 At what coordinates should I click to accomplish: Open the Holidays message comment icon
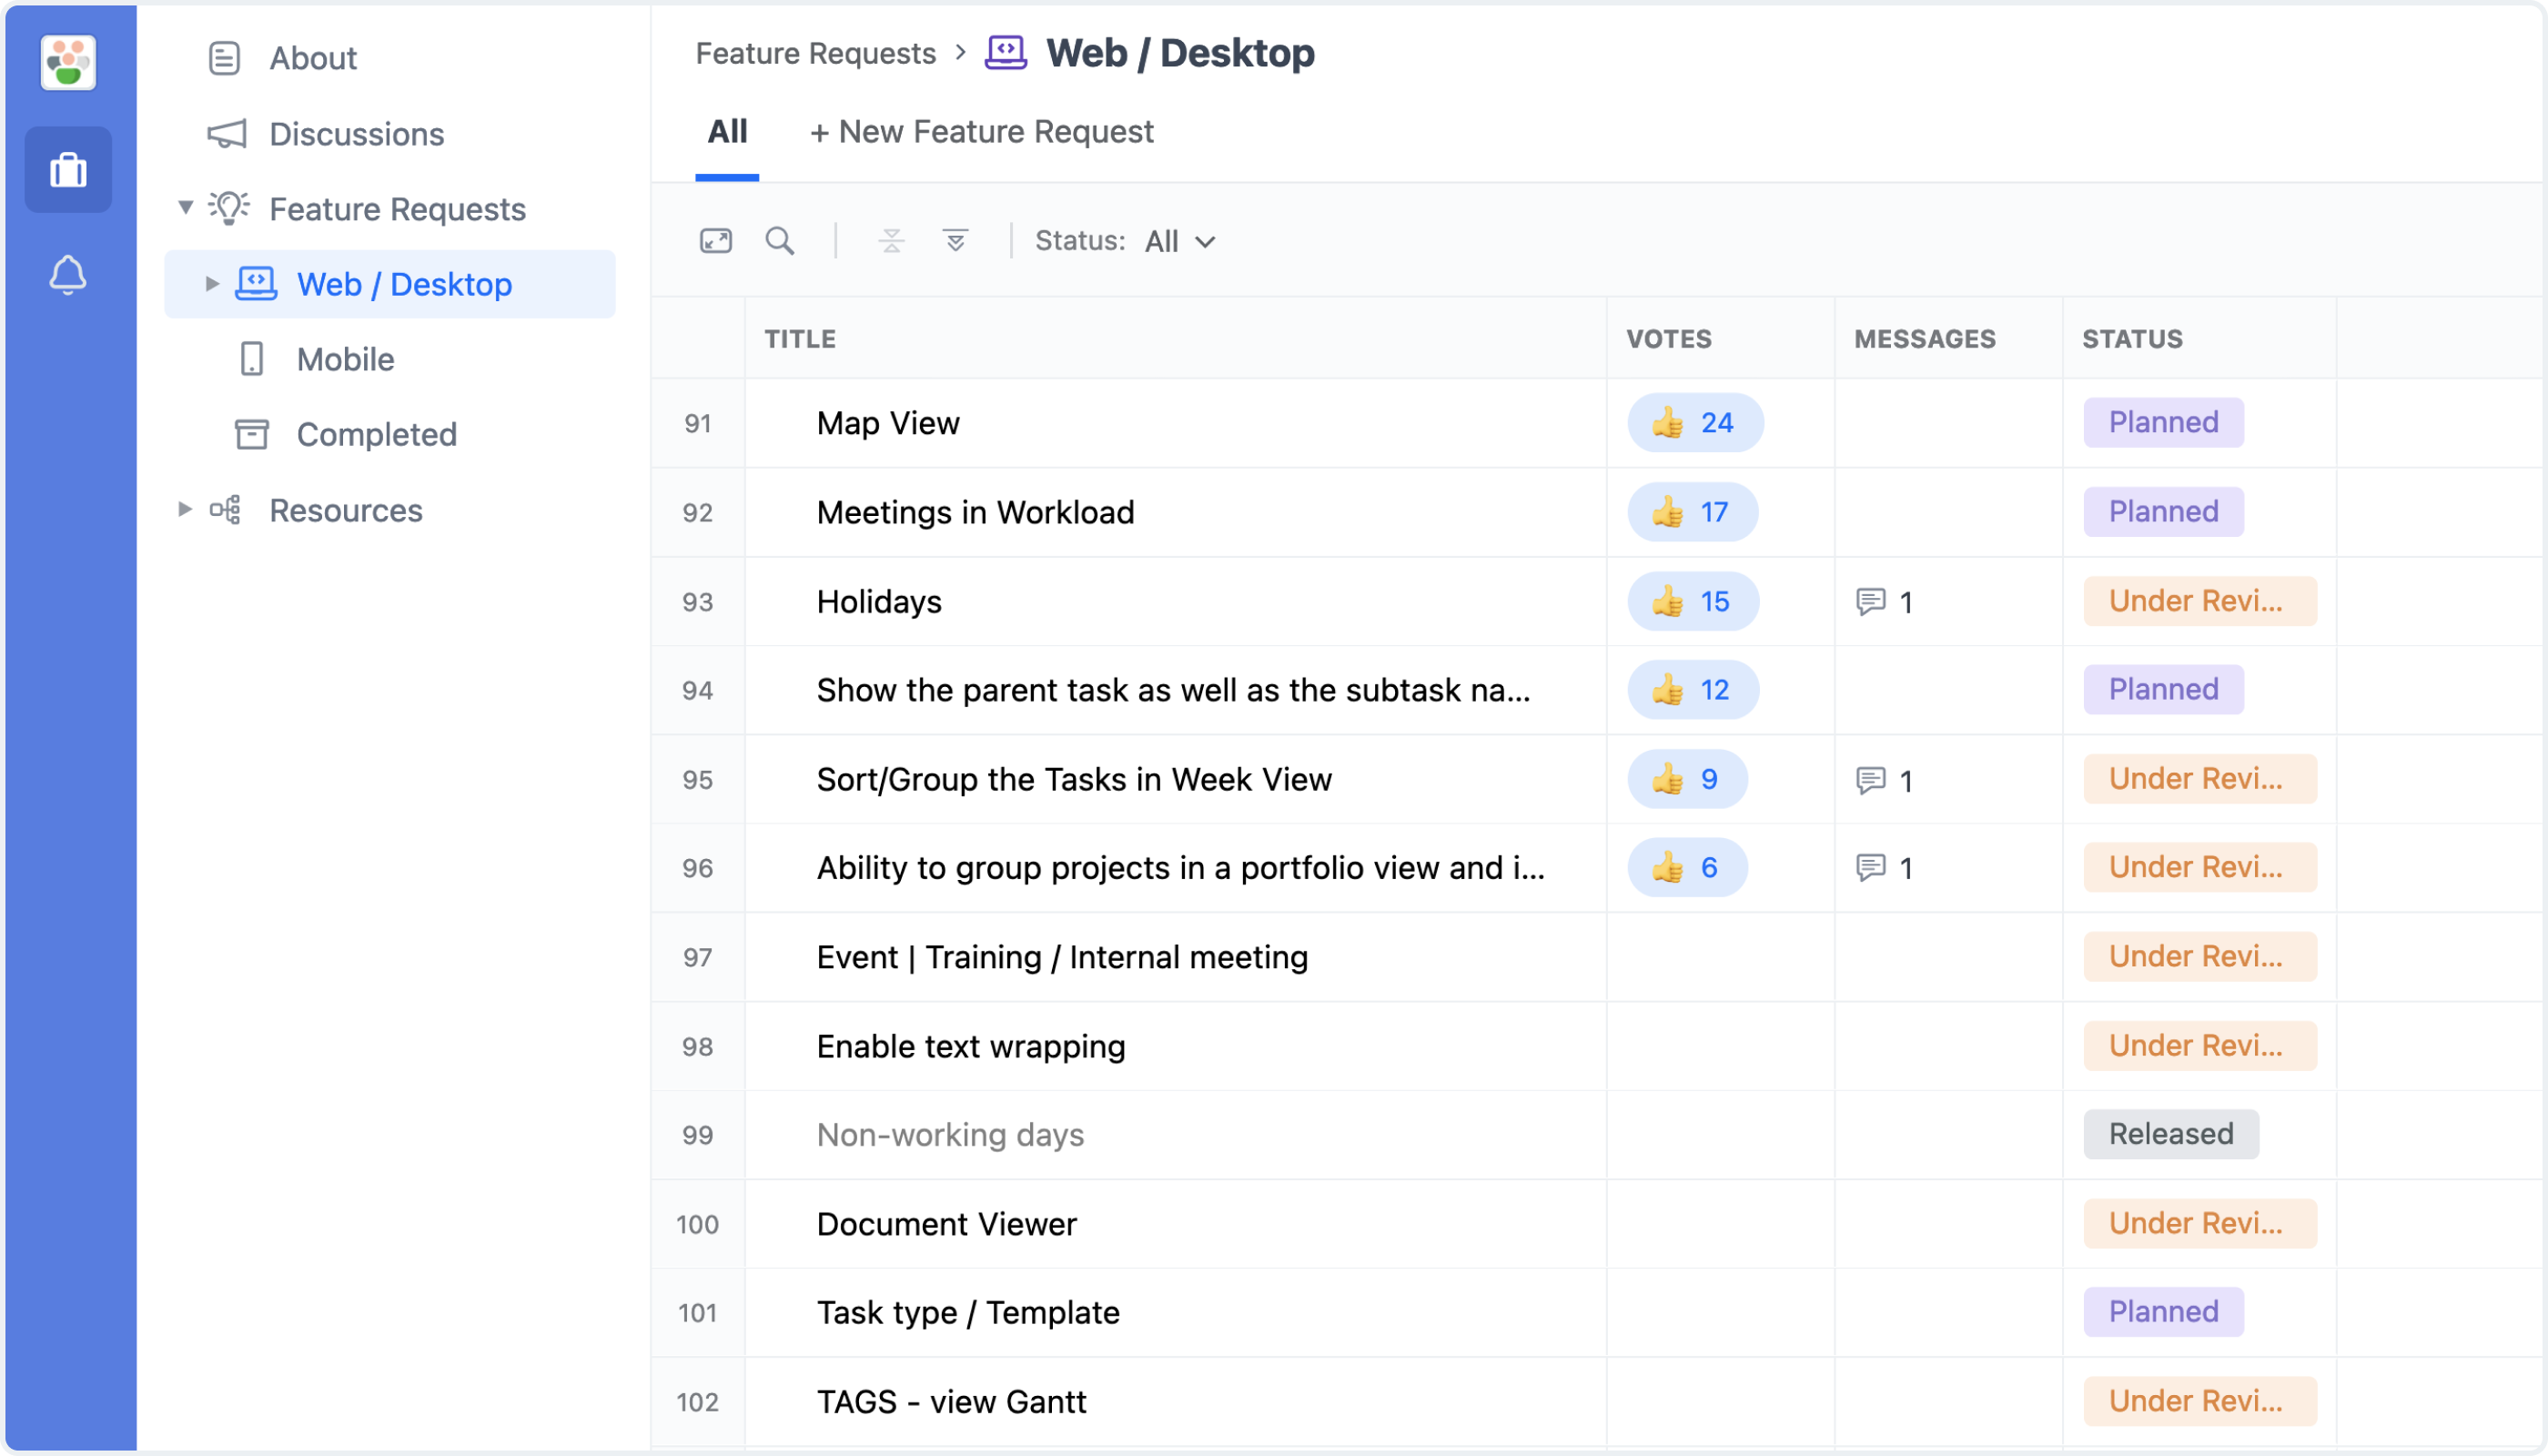1871,602
